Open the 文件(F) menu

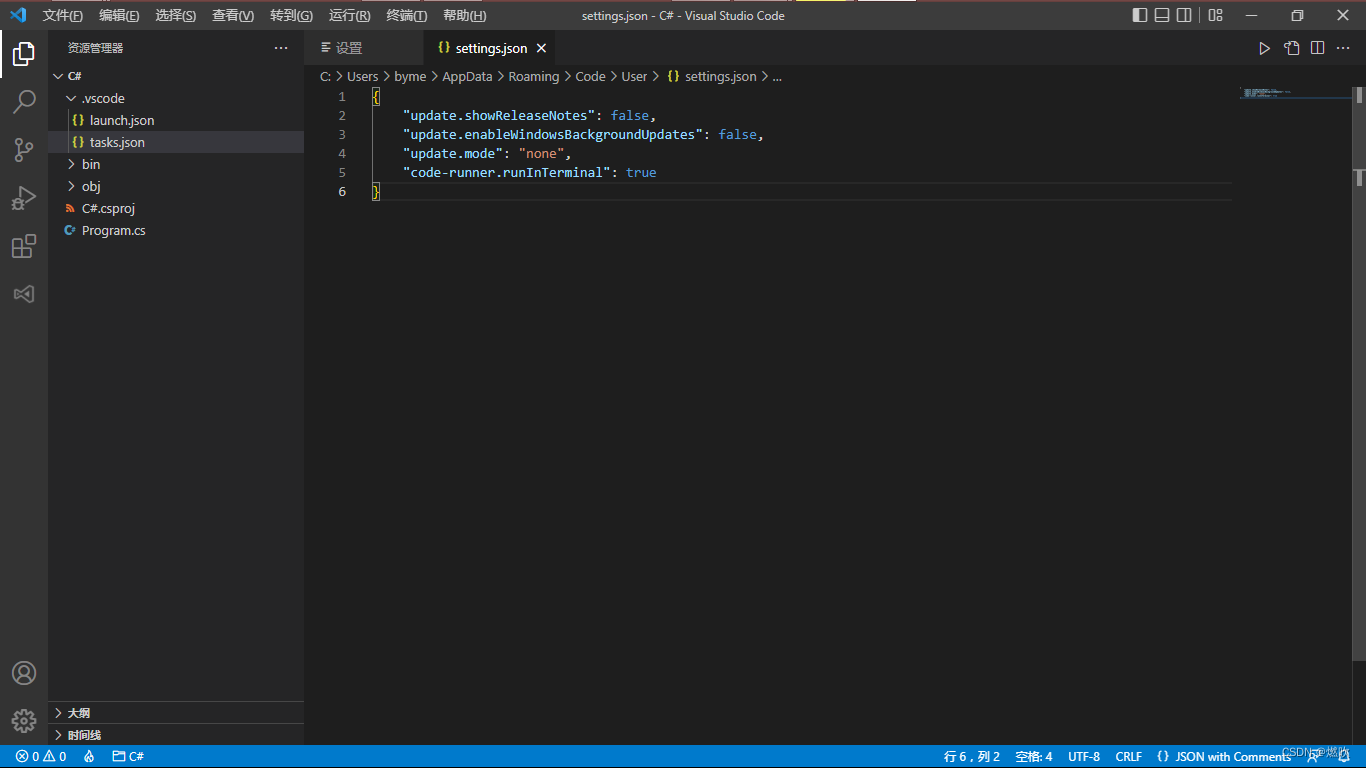click(62, 16)
